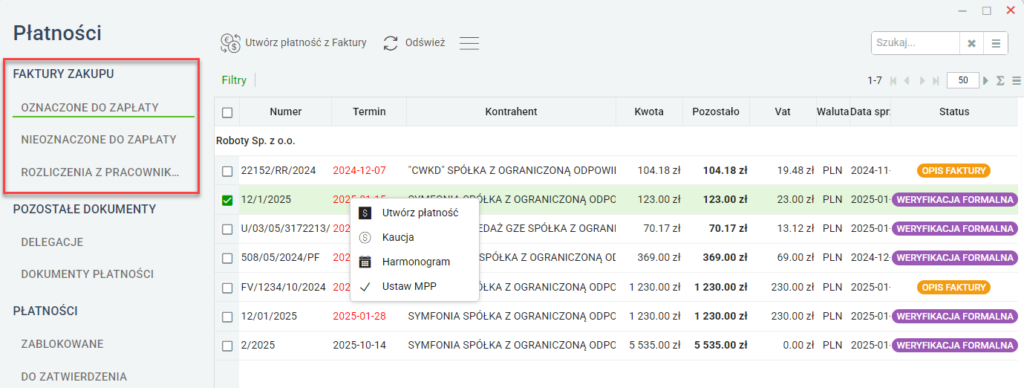Click due date 2024-12-07
Image resolution: width=1024 pixels, height=388 pixels.
pyautogui.click(x=359, y=171)
